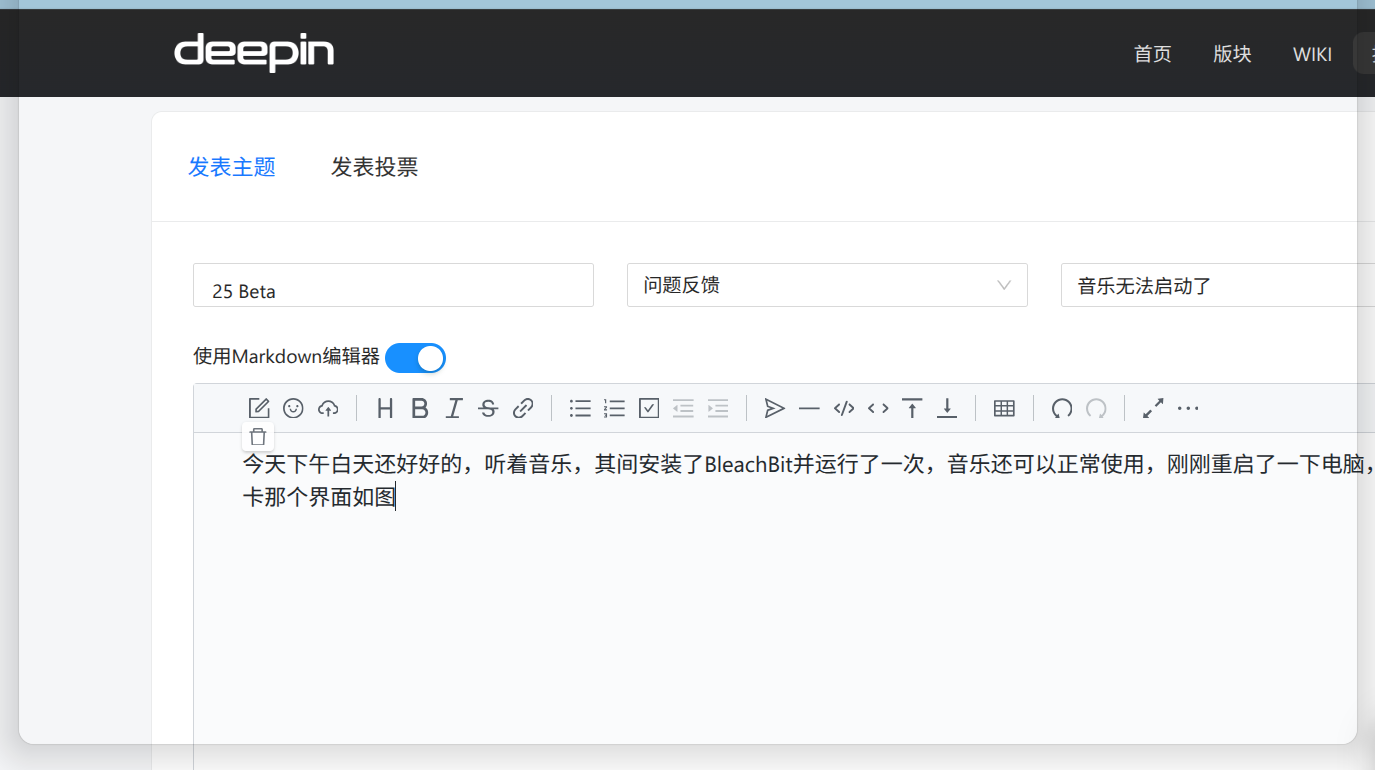Image resolution: width=1375 pixels, height=770 pixels.
Task: Go to 首页 in the navigation bar
Action: click(1152, 54)
